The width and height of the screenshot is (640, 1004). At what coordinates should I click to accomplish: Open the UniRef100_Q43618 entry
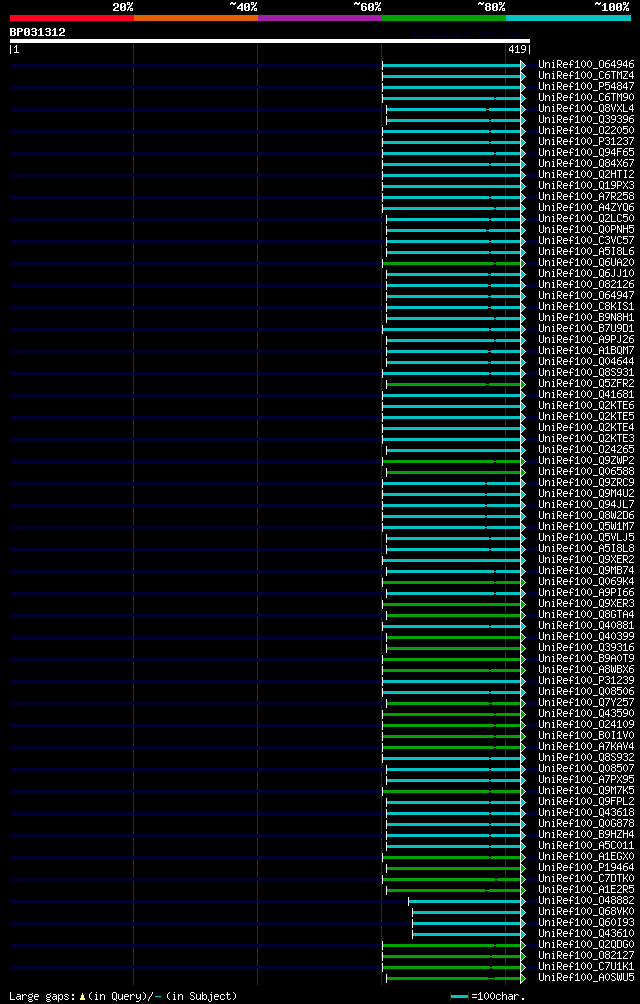coord(586,813)
